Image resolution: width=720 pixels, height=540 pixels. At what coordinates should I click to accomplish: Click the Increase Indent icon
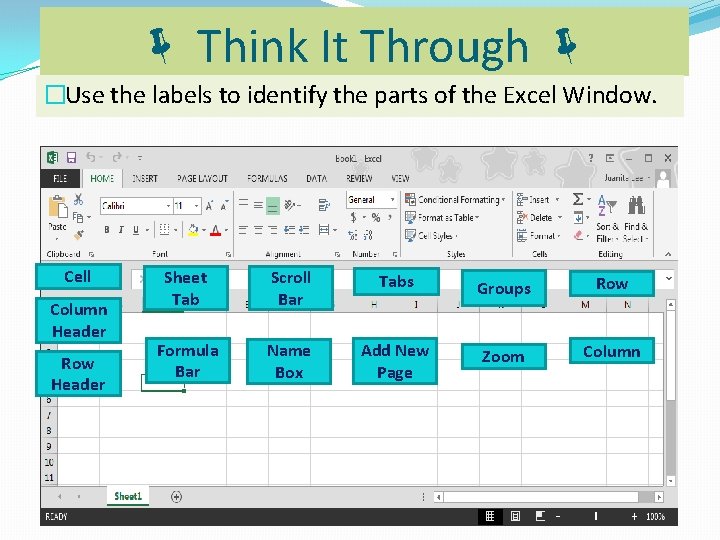304,230
